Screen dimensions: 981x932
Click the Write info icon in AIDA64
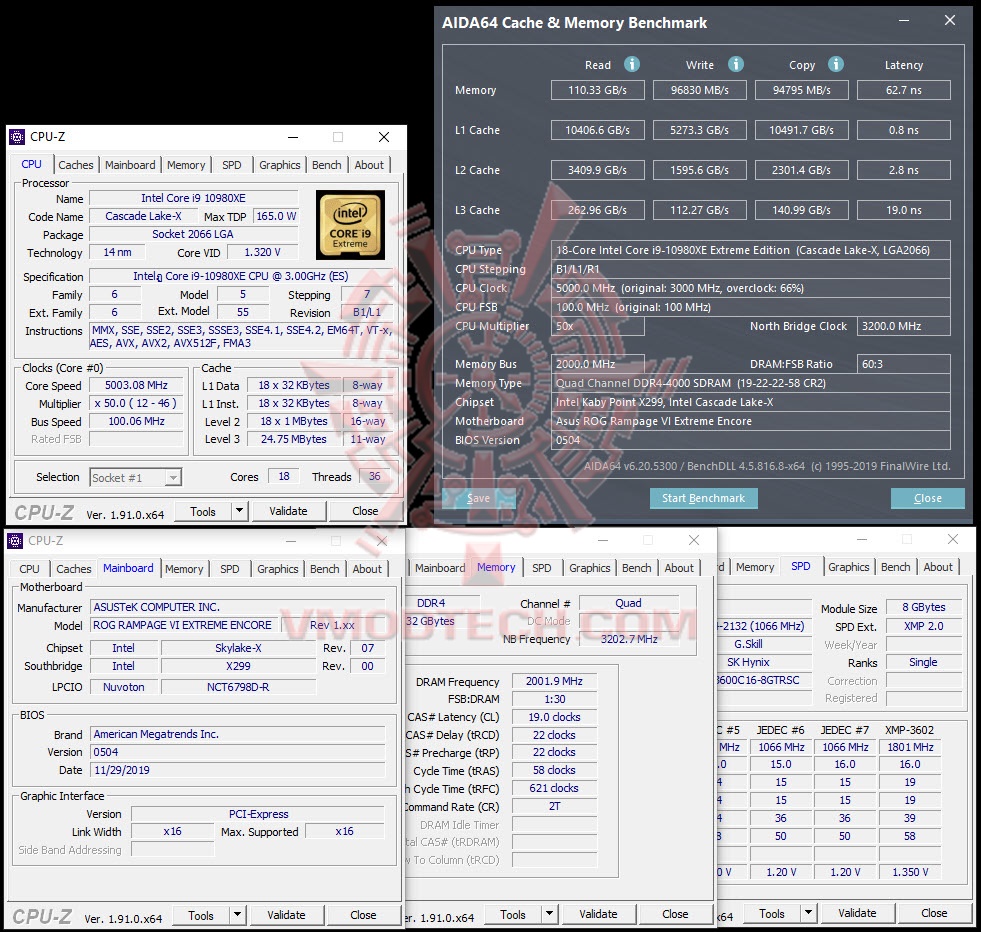pos(736,64)
